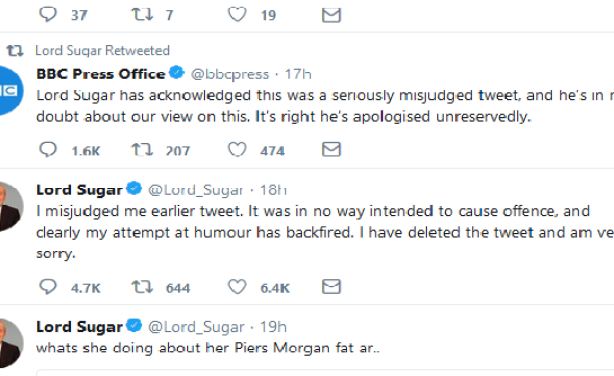Reply to BBC Press Office tweet
The image size is (614, 376).
[x=48, y=150]
